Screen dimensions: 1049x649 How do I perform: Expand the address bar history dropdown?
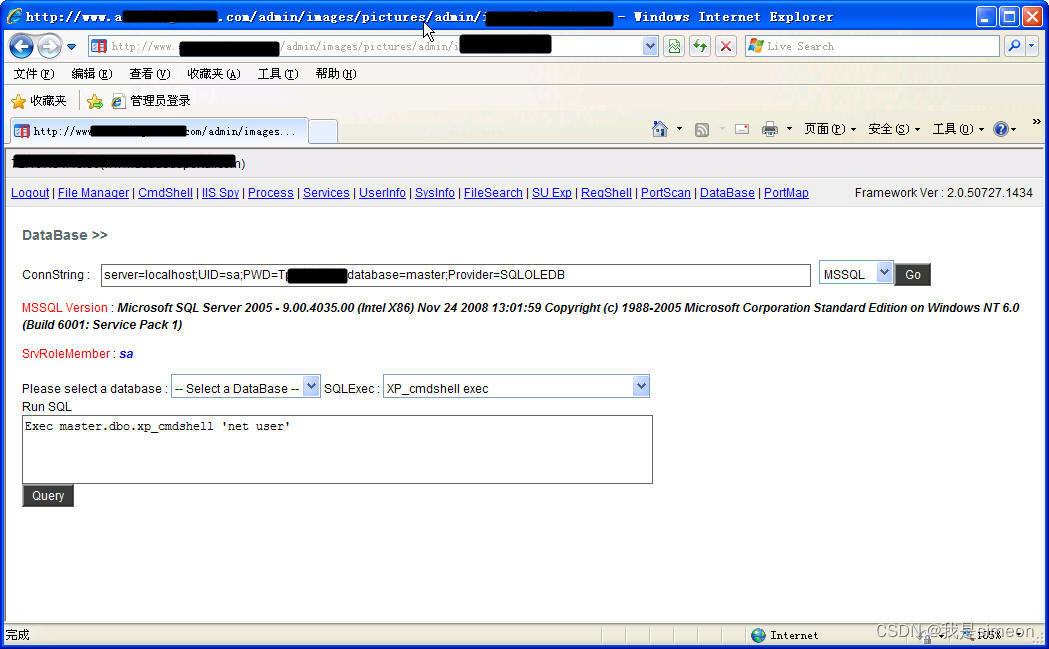point(650,46)
